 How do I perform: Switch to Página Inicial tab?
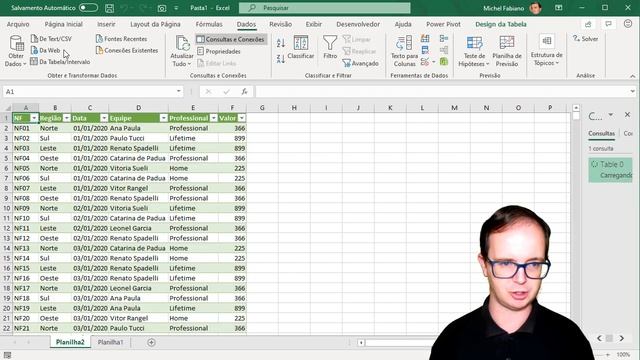click(64, 24)
